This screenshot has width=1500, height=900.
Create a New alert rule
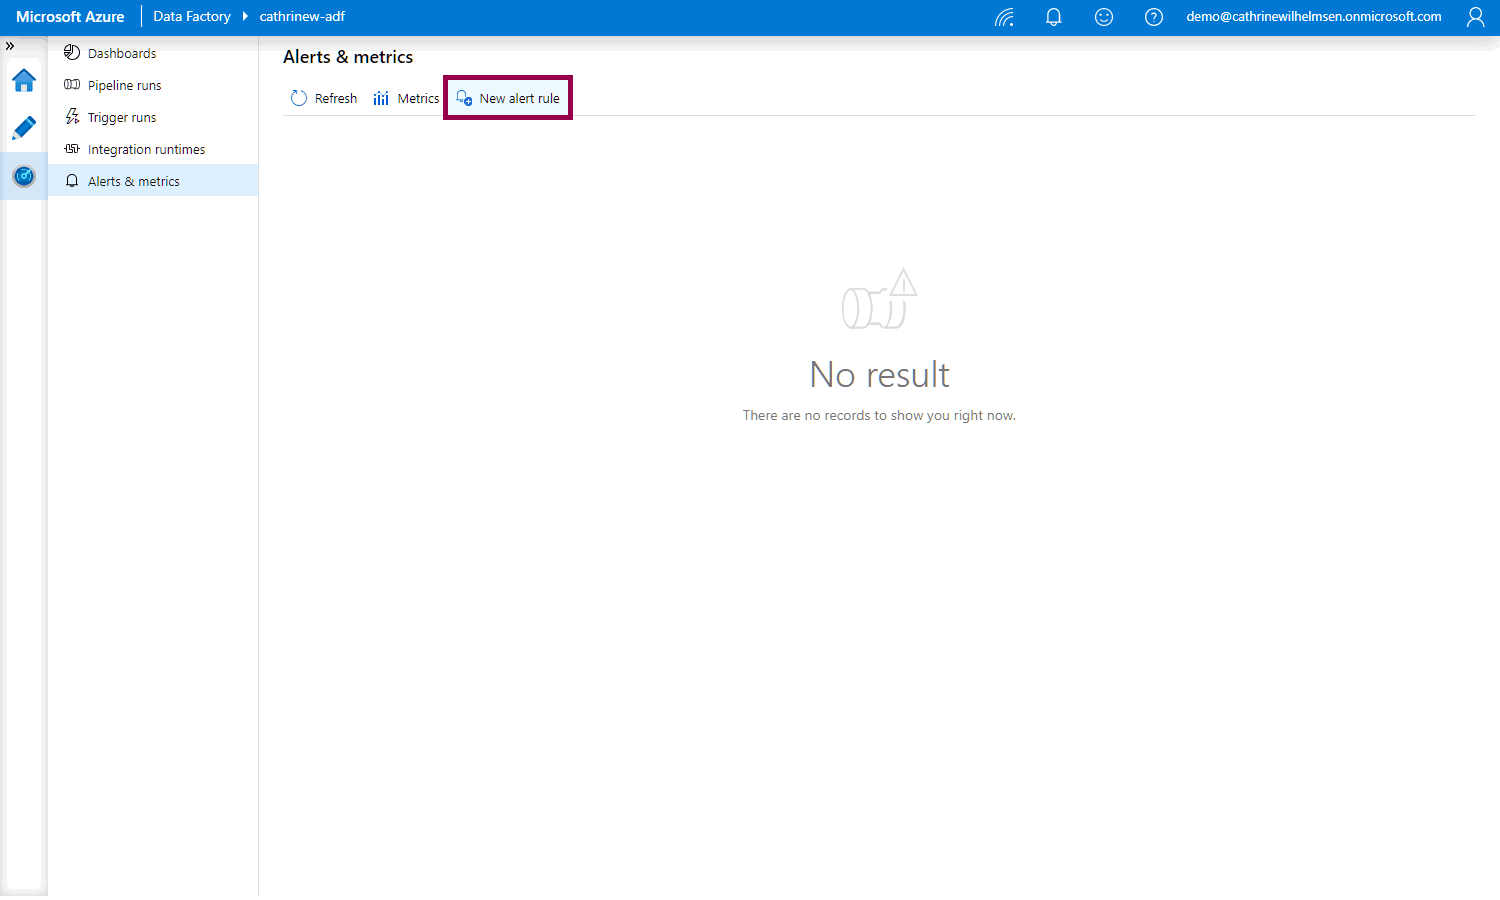(508, 98)
